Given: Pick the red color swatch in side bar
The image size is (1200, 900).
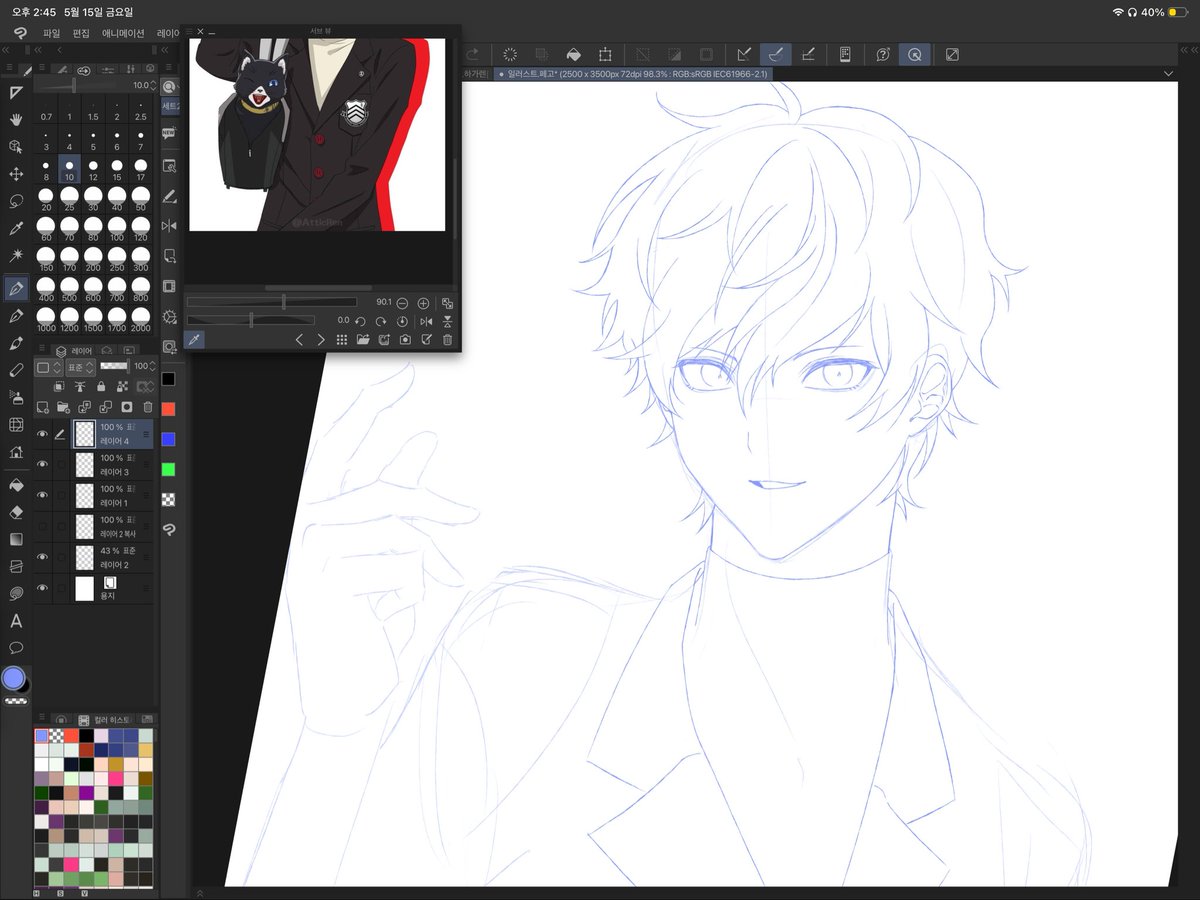Looking at the screenshot, I should click(169, 409).
